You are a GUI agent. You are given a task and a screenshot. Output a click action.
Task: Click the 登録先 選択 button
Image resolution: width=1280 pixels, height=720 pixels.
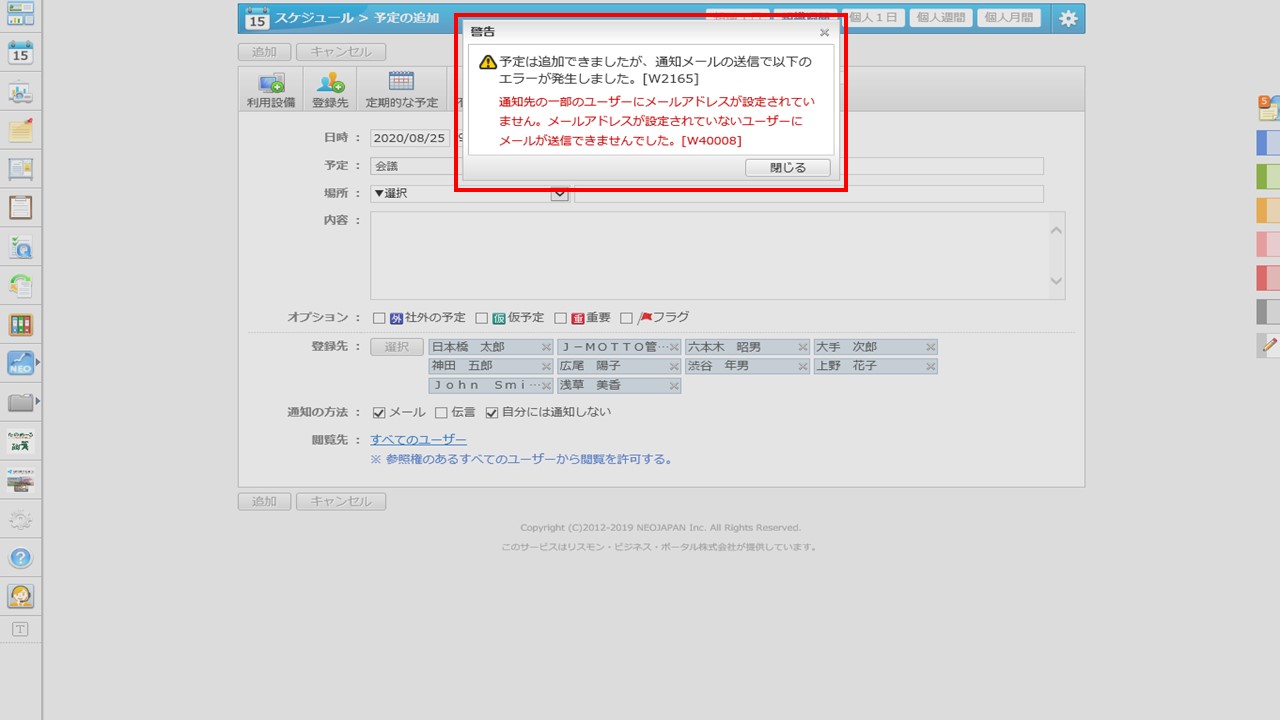397,347
